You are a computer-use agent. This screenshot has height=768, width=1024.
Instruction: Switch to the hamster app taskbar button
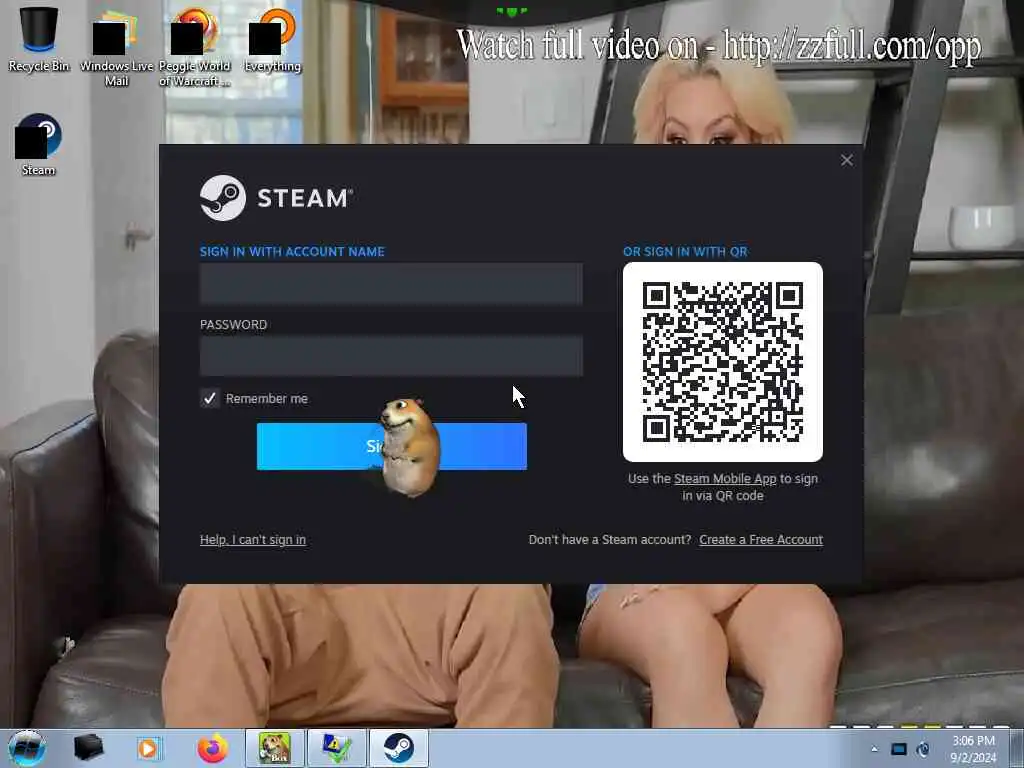pos(274,748)
